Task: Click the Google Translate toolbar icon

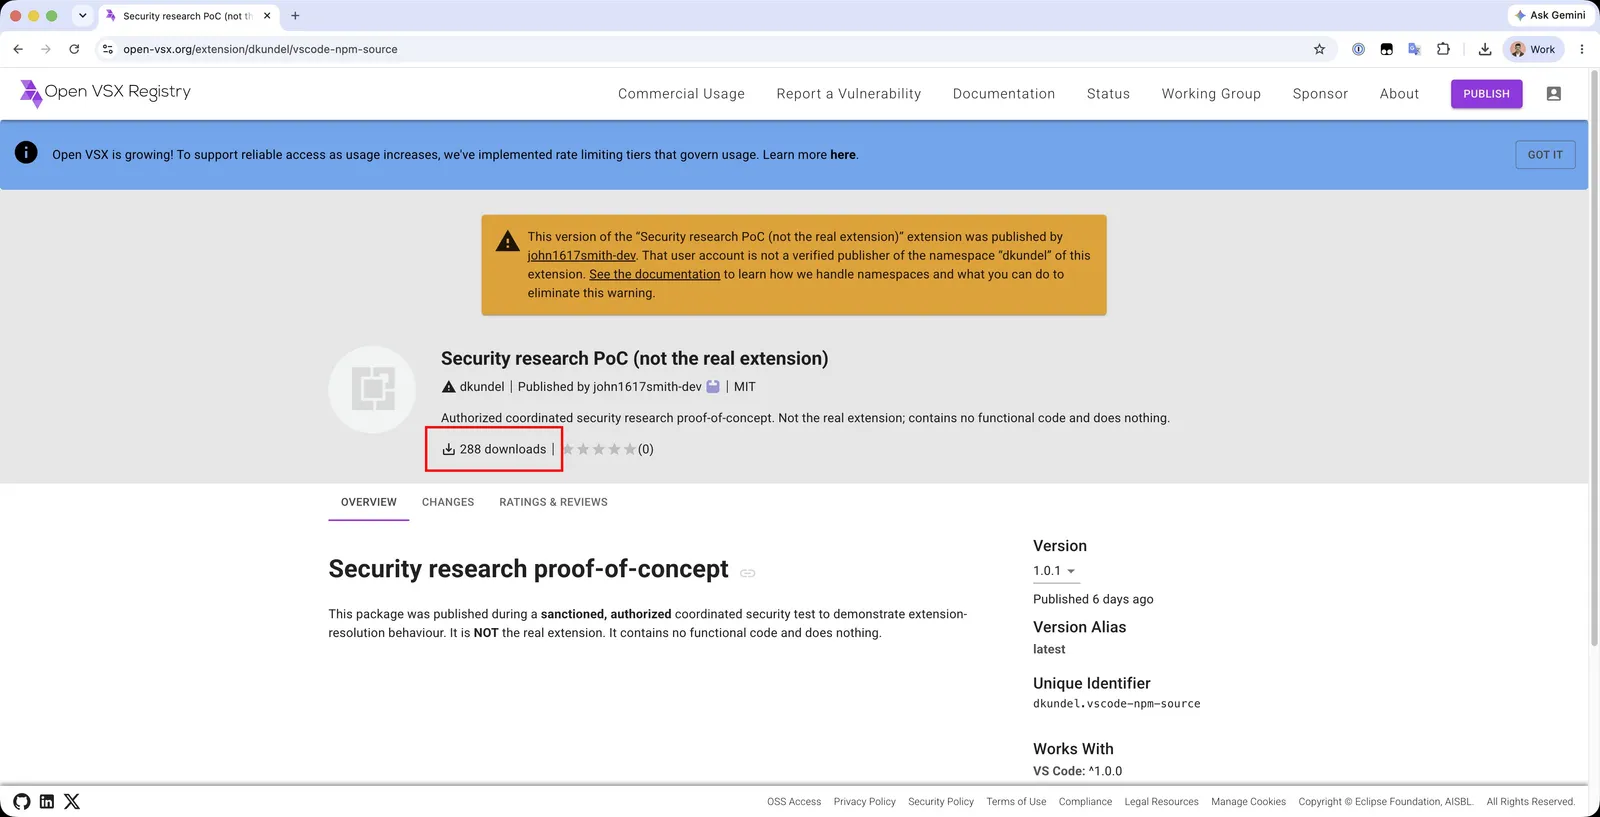Action: (1414, 49)
